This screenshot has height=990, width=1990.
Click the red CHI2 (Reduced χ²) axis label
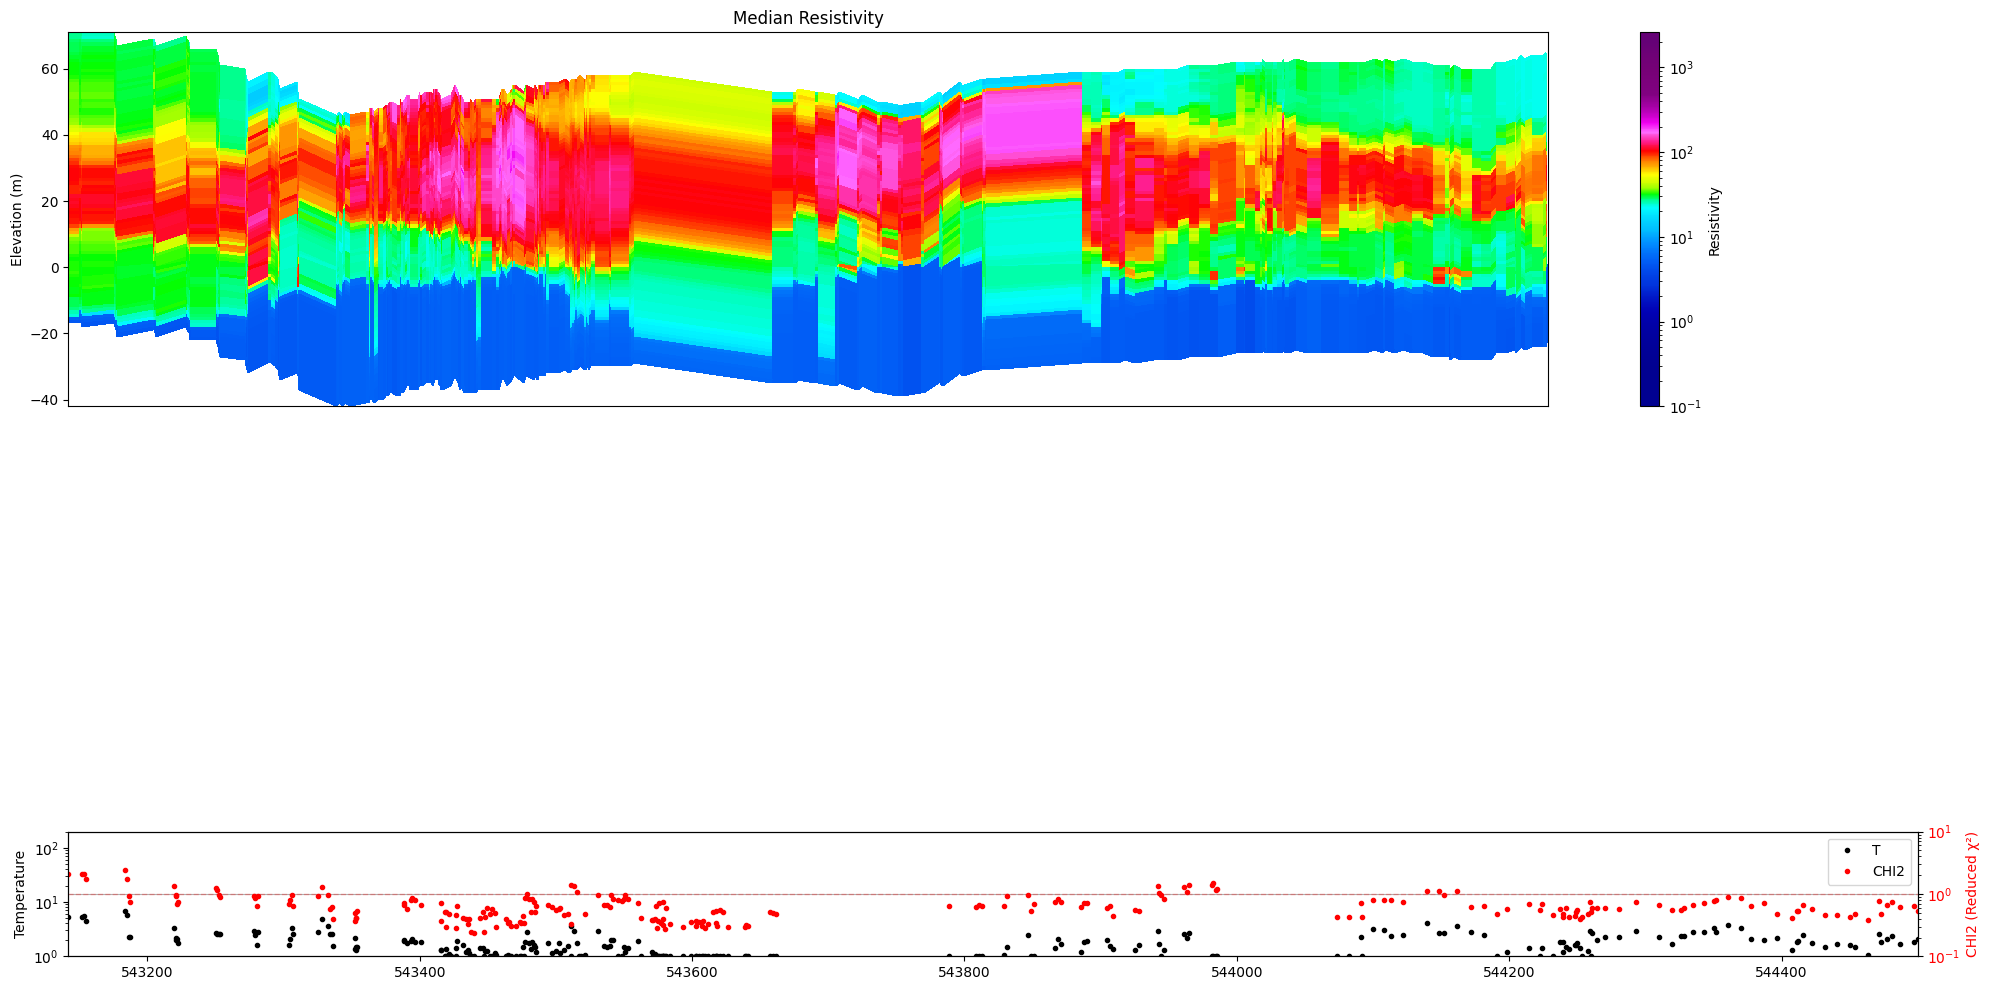point(1971,894)
